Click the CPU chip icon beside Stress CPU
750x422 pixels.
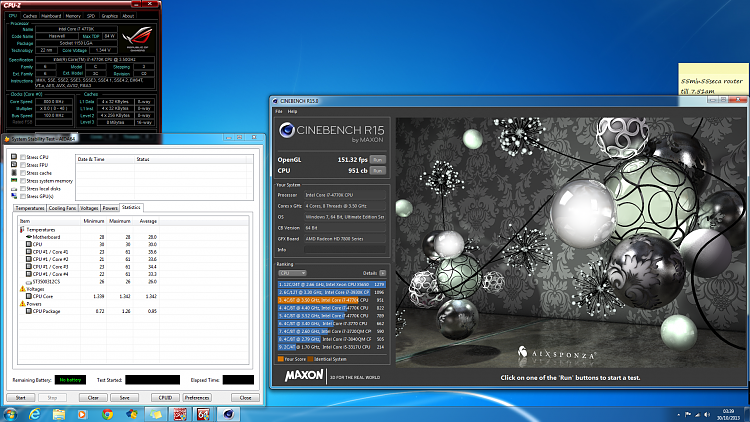pos(14,157)
